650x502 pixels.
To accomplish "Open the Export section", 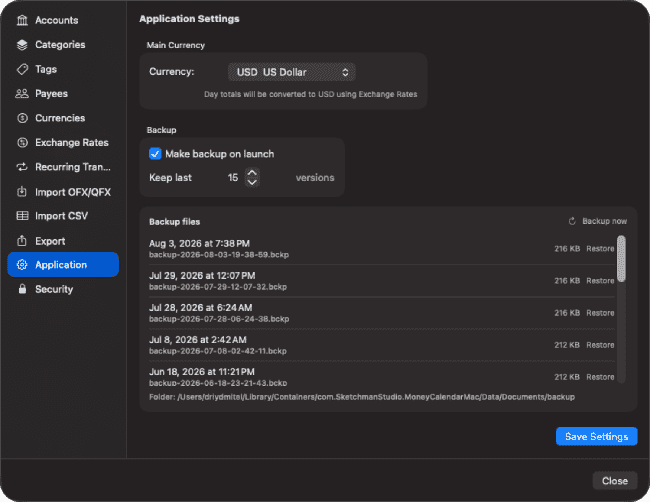I will tap(63, 241).
